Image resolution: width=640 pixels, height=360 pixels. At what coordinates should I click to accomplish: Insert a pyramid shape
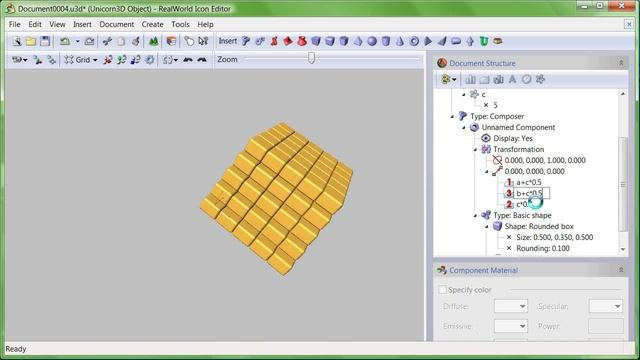point(358,41)
